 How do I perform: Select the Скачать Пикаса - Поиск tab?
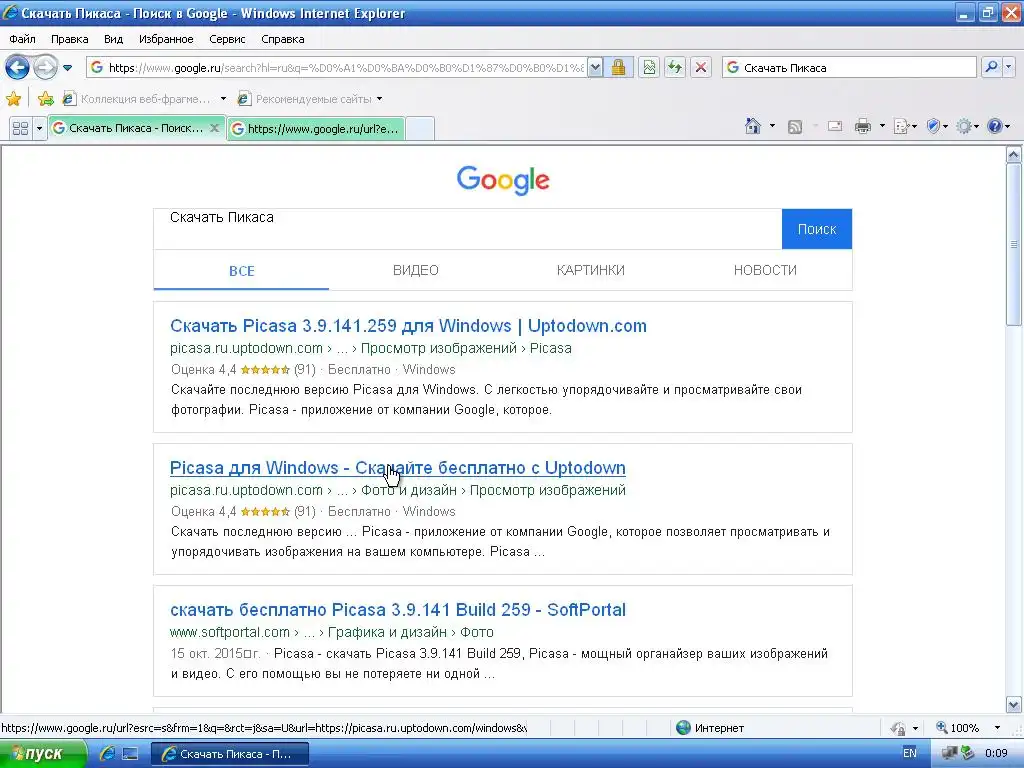coord(136,128)
